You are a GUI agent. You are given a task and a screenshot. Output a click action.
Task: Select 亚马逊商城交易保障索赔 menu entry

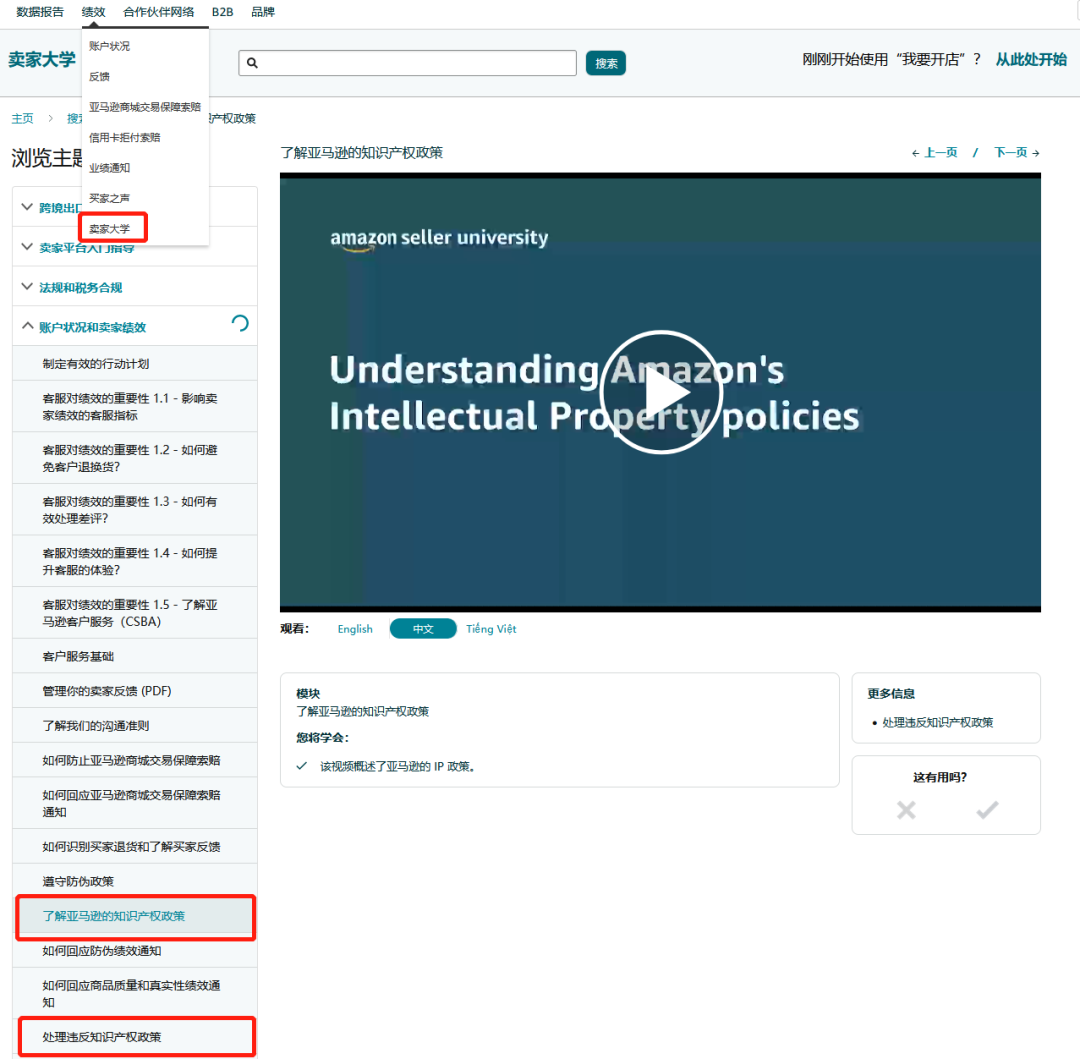coord(145,107)
